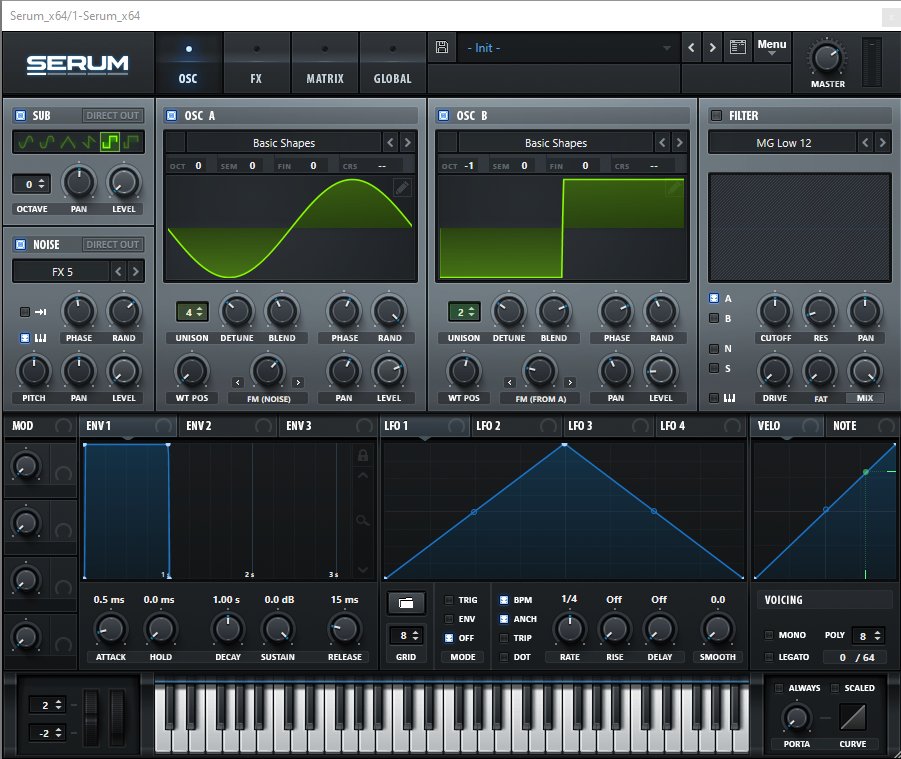
Task: Click the VELO modulation source circle
Action: tap(810, 426)
